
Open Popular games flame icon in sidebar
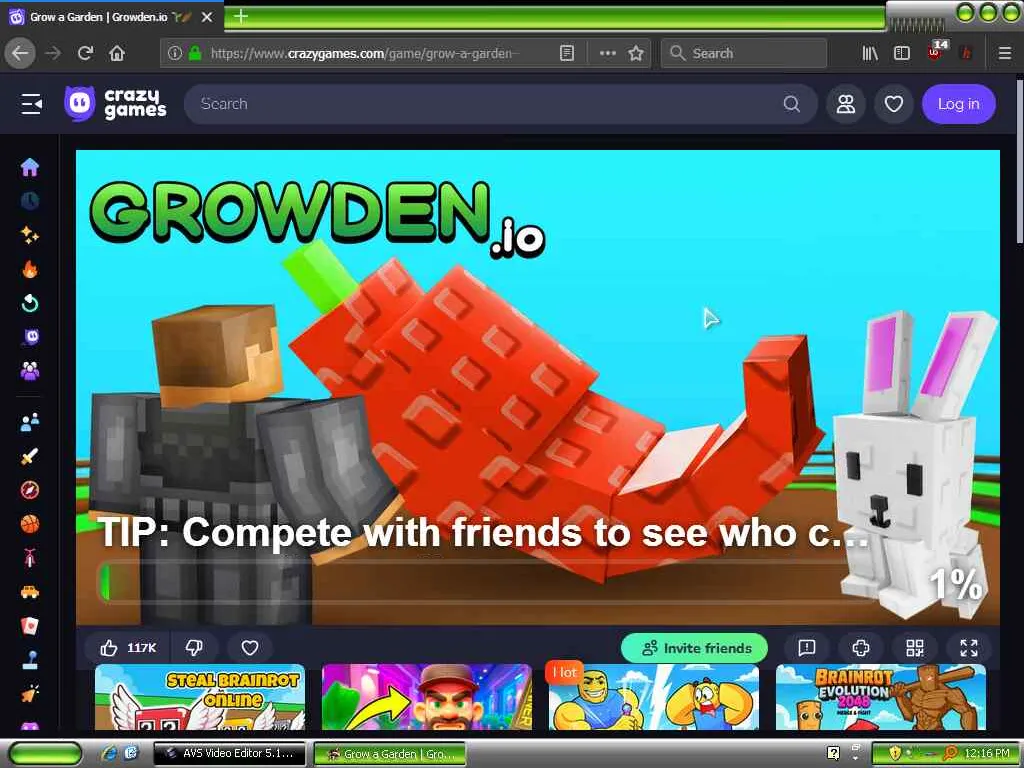point(30,269)
